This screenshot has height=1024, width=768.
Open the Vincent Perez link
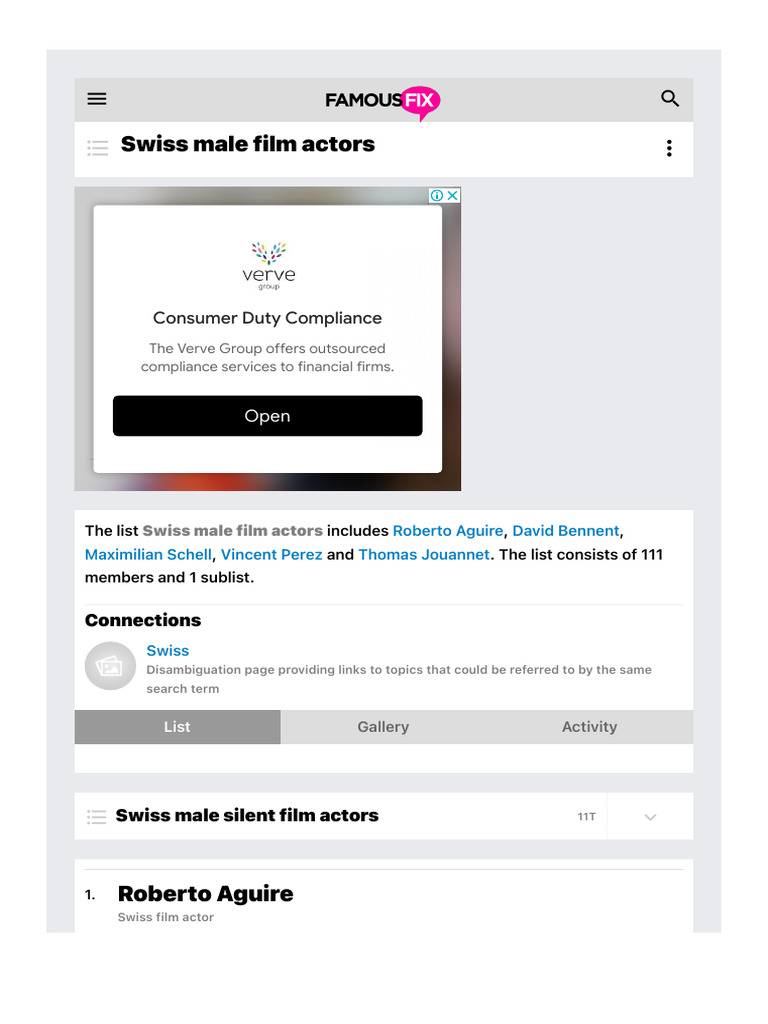(x=271, y=555)
